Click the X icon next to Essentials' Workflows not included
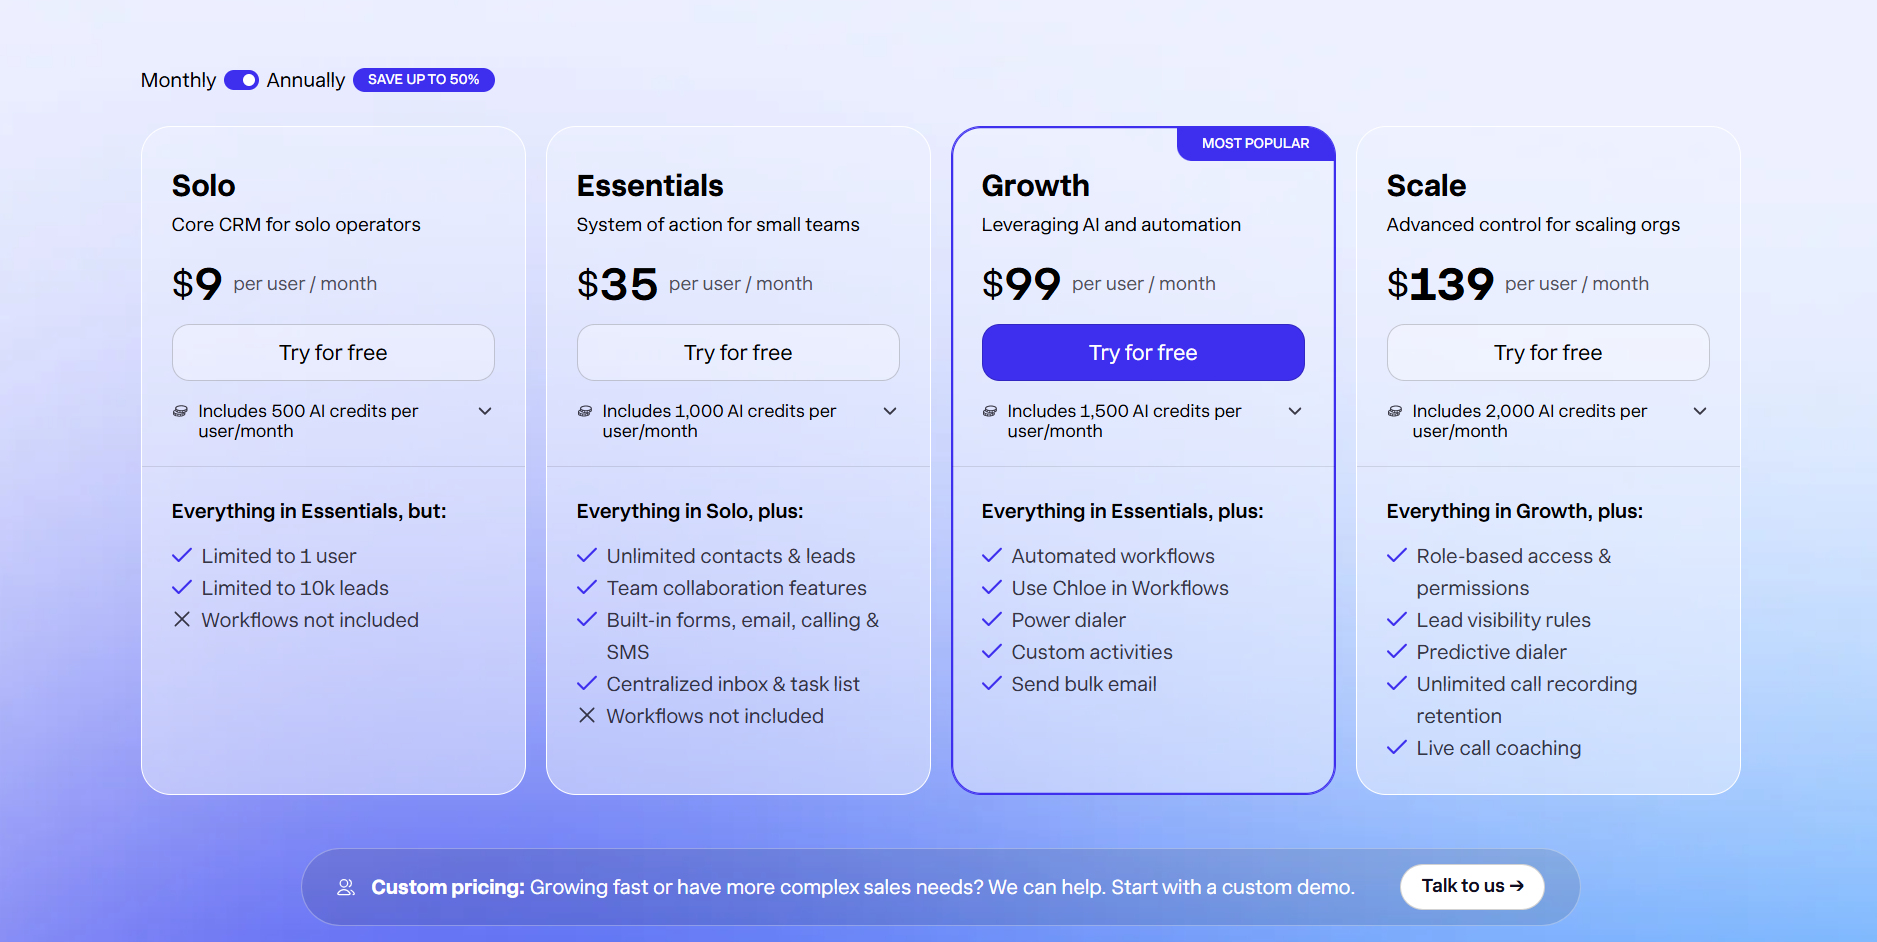 pyautogui.click(x=587, y=715)
